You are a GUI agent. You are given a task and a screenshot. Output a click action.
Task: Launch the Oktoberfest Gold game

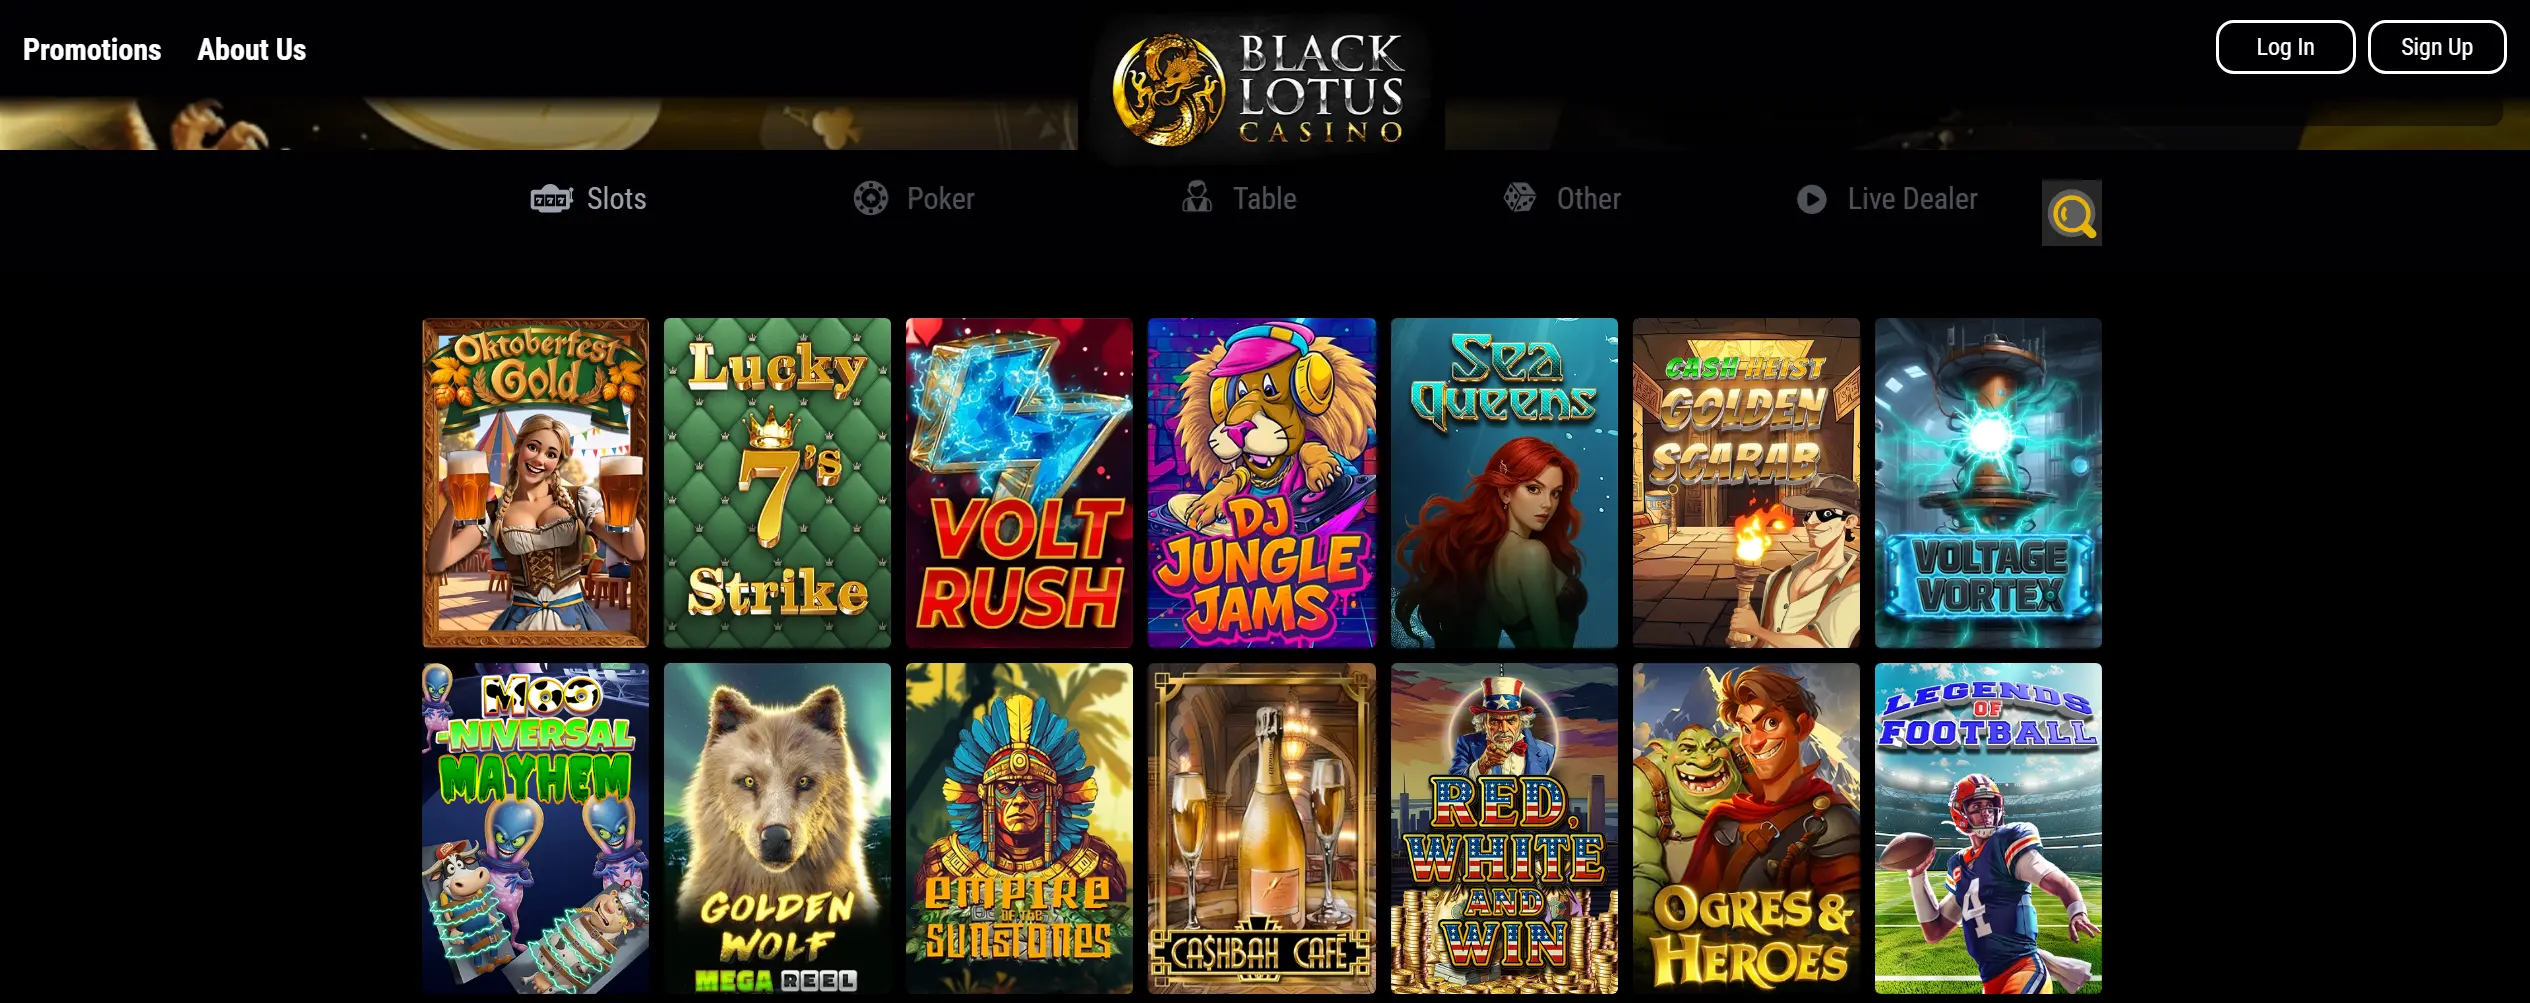(x=535, y=483)
